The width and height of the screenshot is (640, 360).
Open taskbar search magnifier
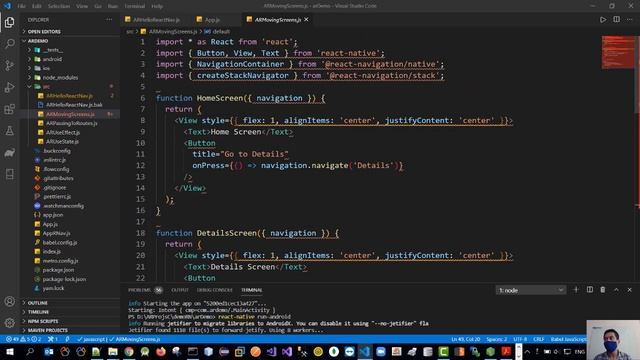[x=30, y=352]
